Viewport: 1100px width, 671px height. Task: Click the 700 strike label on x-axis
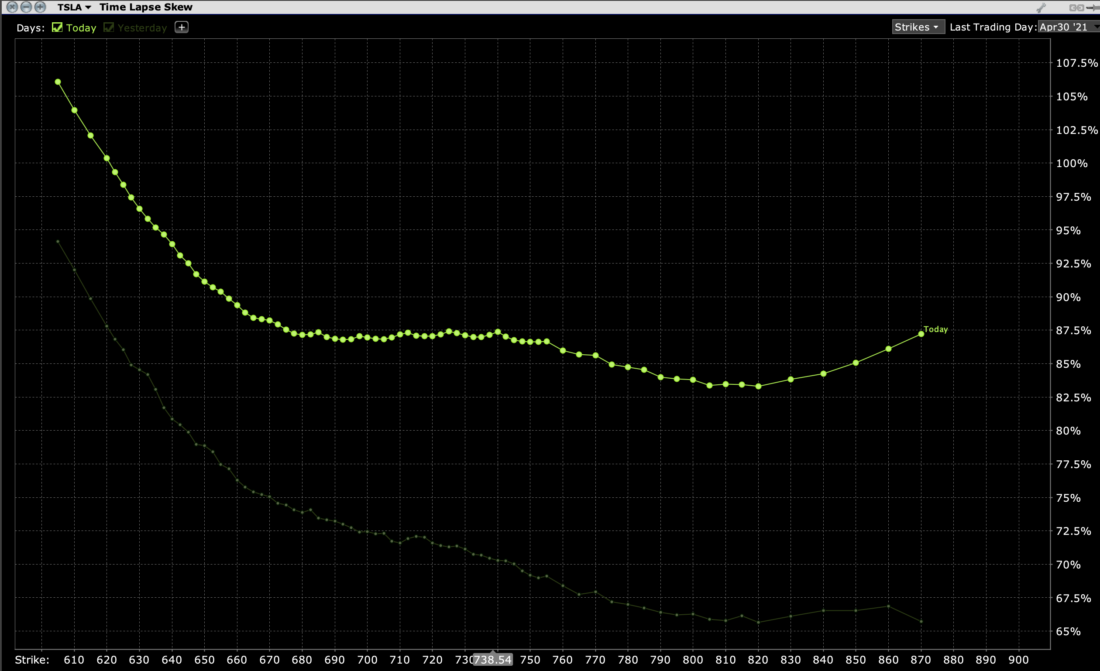(367, 660)
